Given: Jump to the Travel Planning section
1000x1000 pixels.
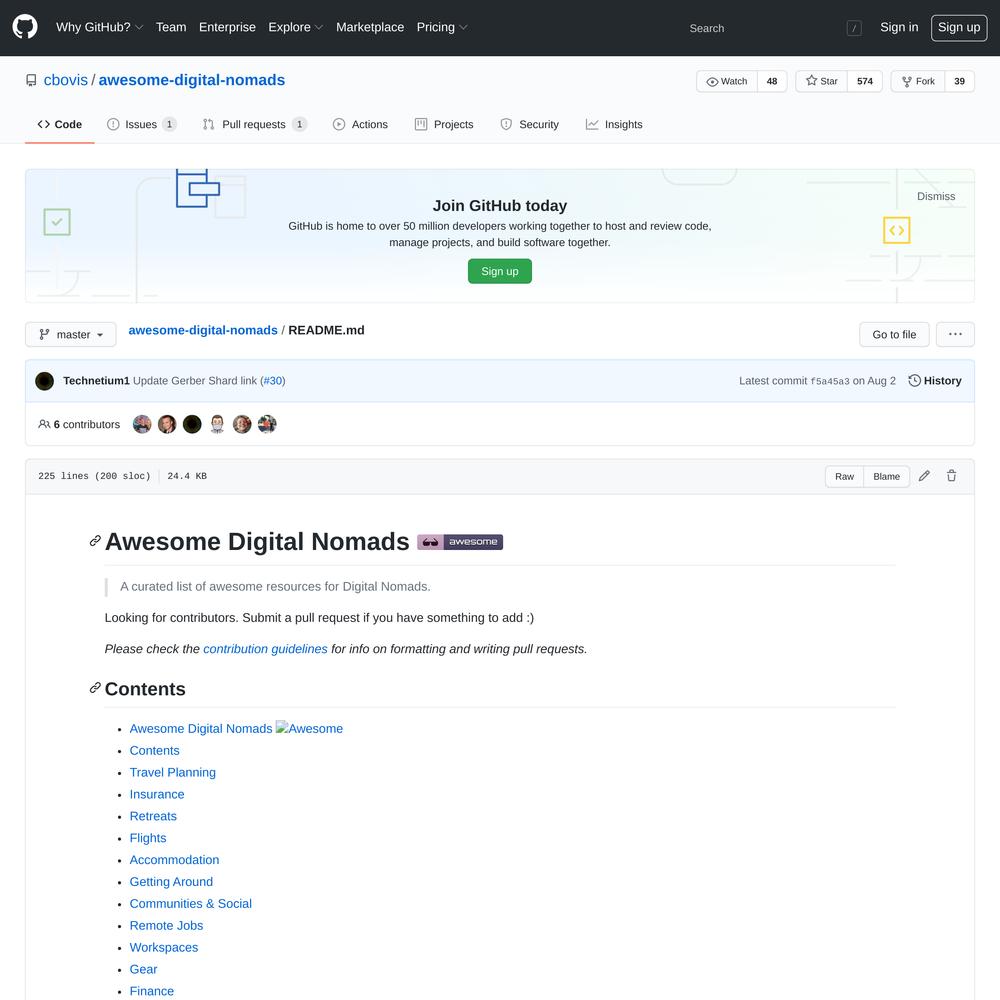Looking at the screenshot, I should [x=173, y=772].
